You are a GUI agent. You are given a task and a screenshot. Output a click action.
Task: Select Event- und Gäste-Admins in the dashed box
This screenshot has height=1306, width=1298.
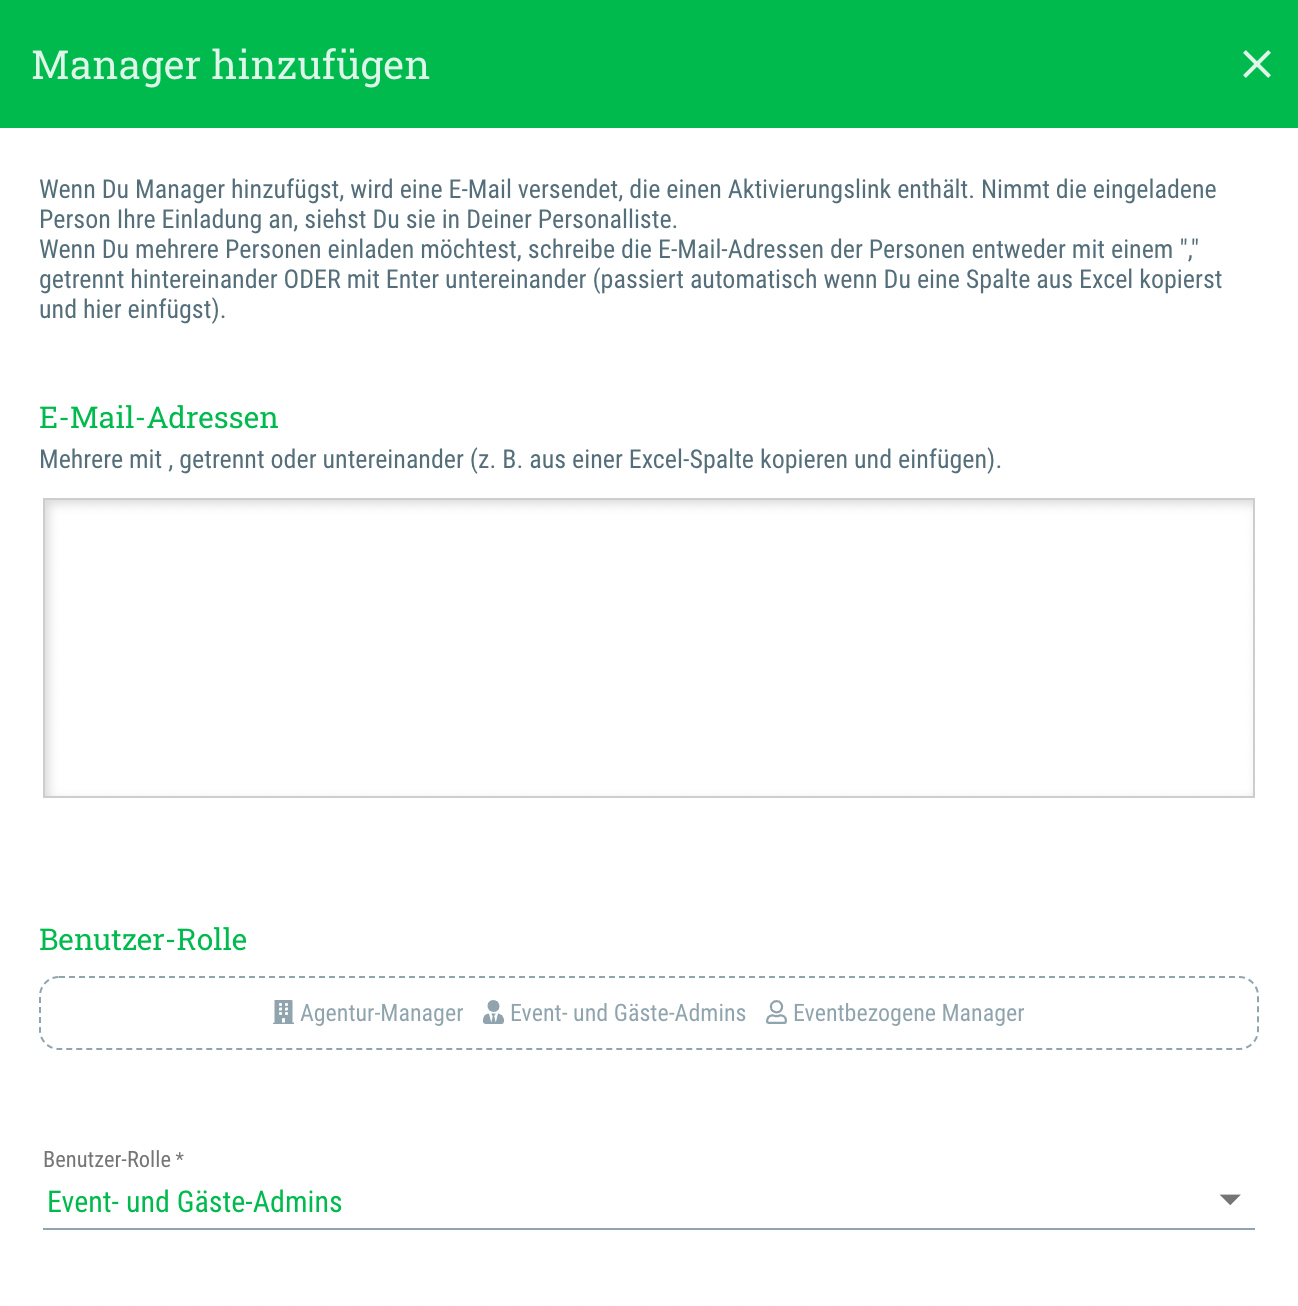(x=627, y=1013)
